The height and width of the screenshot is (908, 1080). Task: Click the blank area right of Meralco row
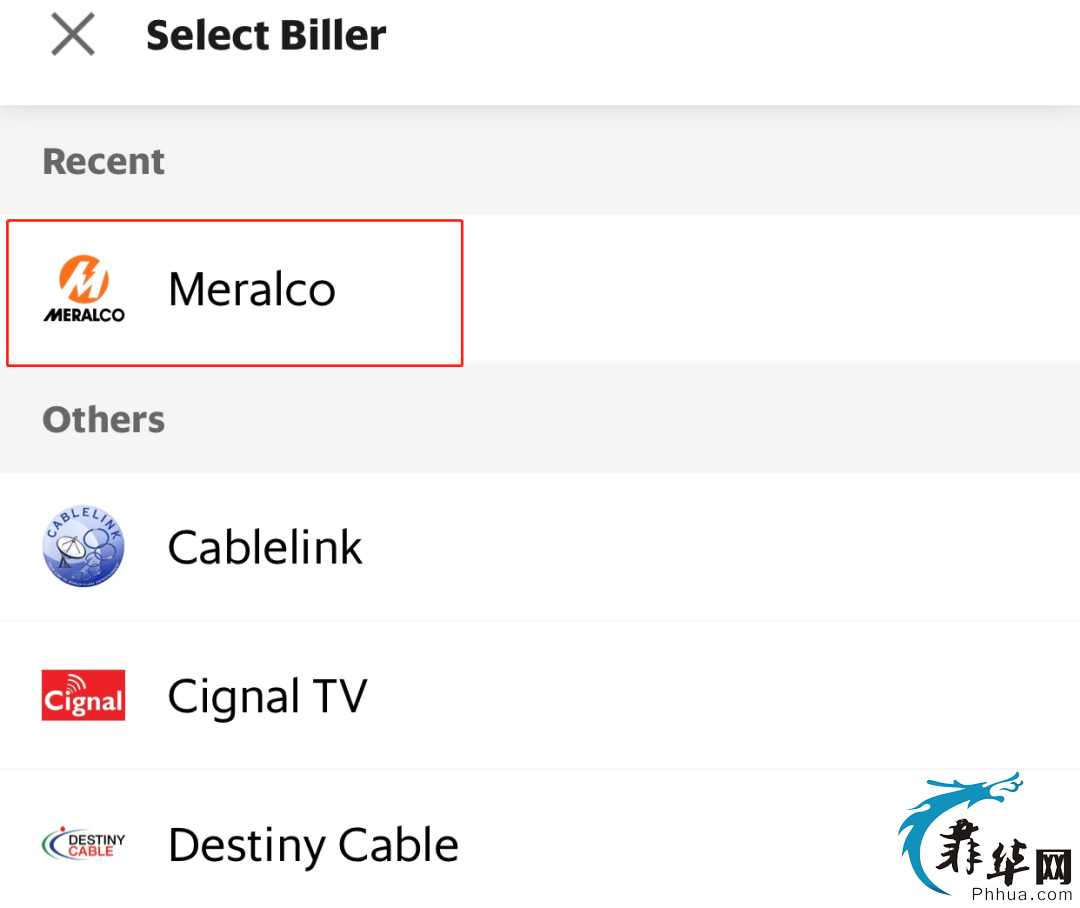pyautogui.click(x=771, y=287)
